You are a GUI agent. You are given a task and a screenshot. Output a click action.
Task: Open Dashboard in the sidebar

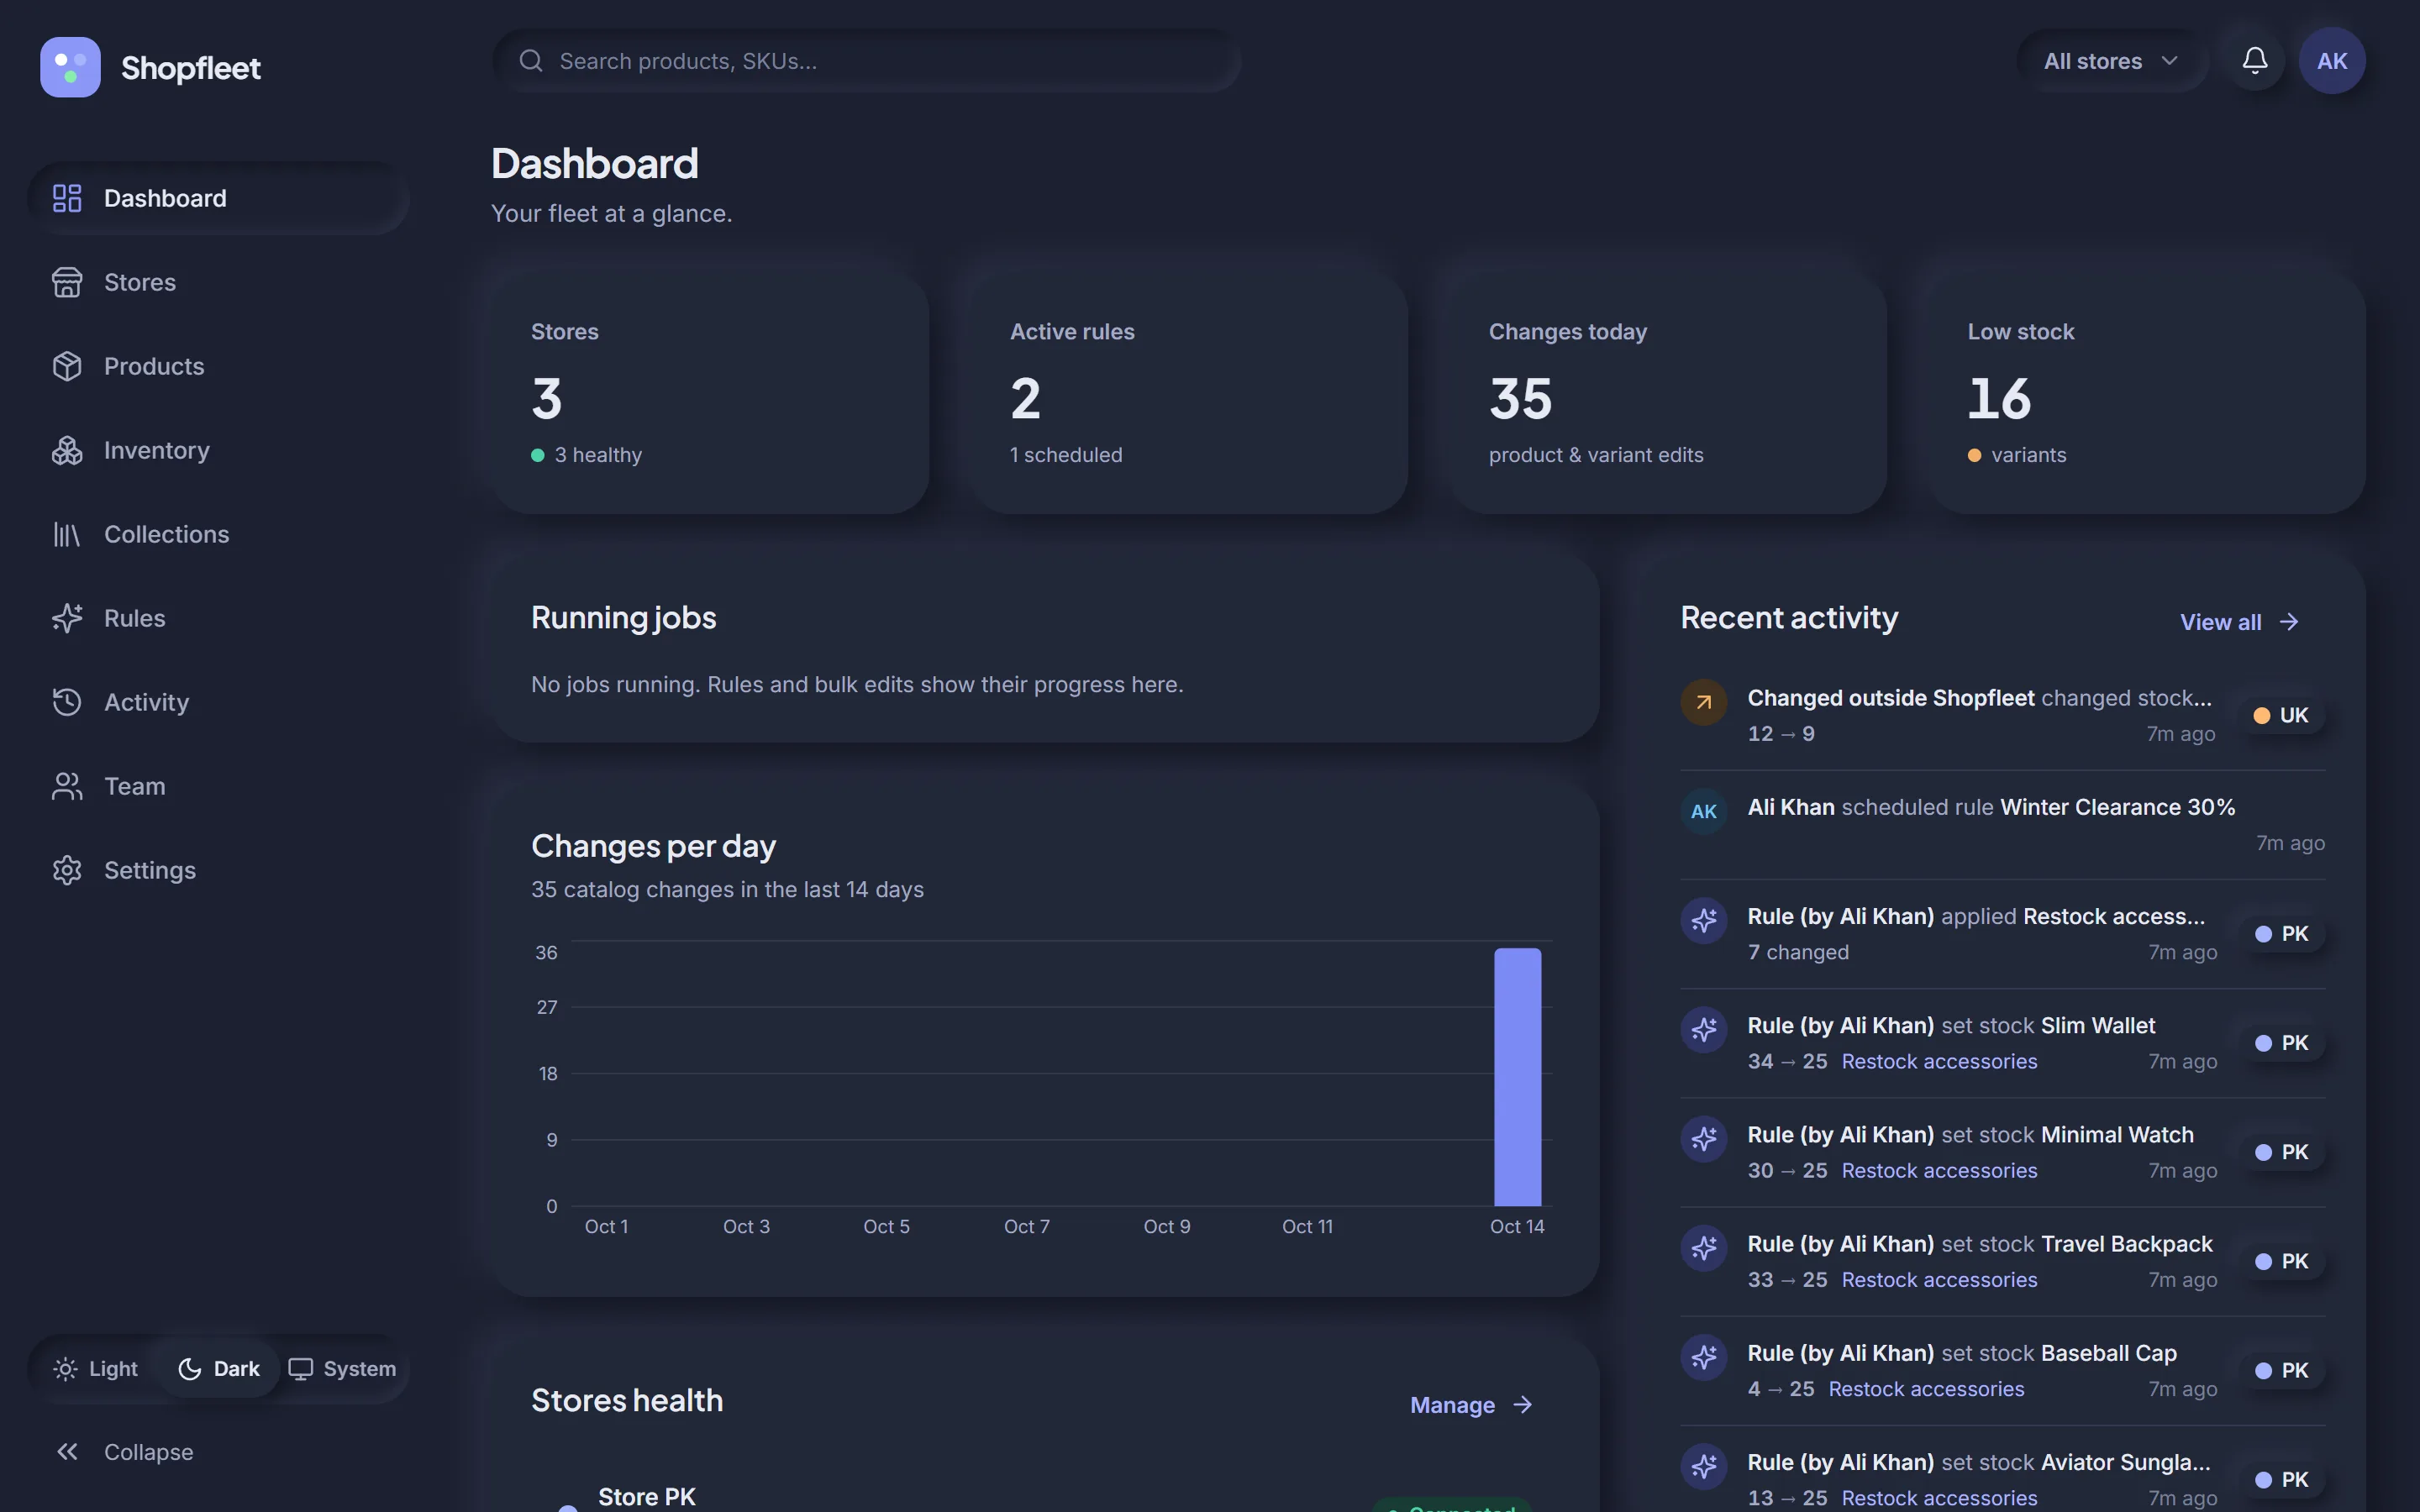click(217, 198)
